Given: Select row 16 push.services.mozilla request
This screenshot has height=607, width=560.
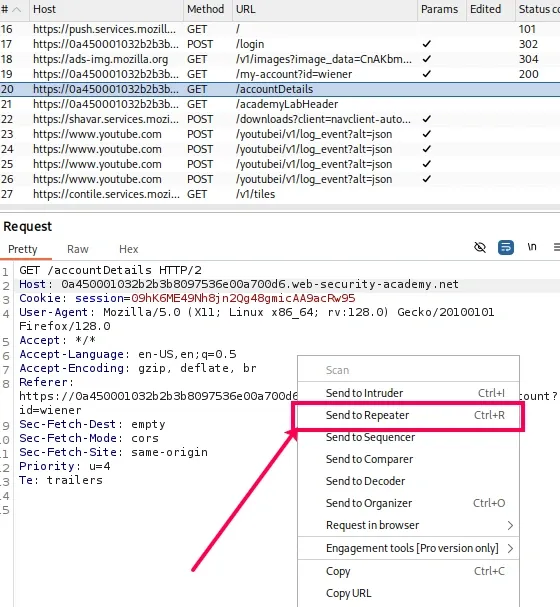Looking at the screenshot, I should [x=280, y=29].
